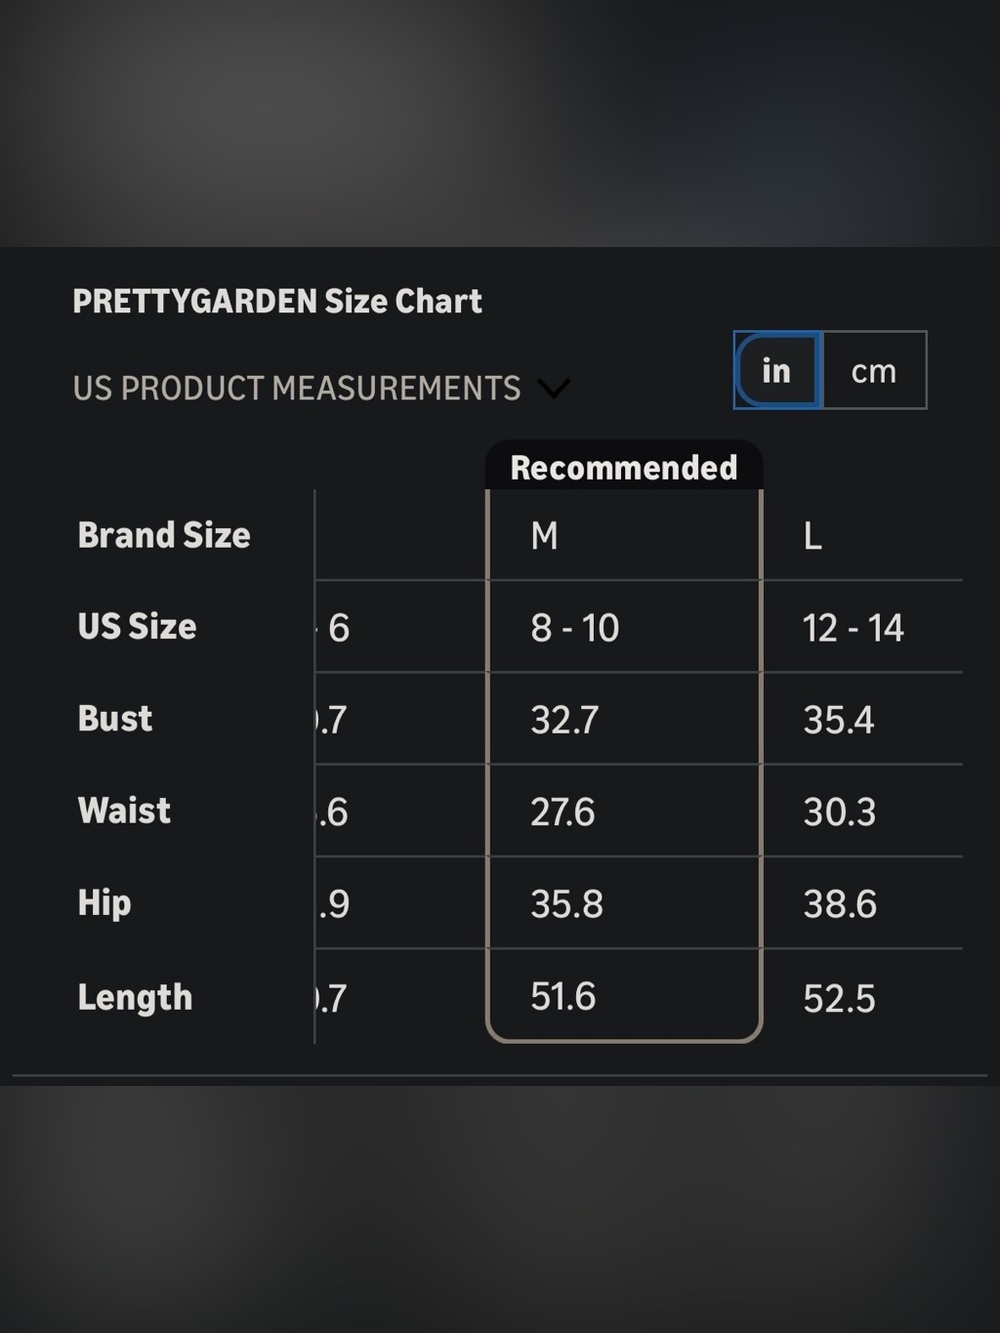
Task: Select the Hip row label
Action: click(105, 903)
